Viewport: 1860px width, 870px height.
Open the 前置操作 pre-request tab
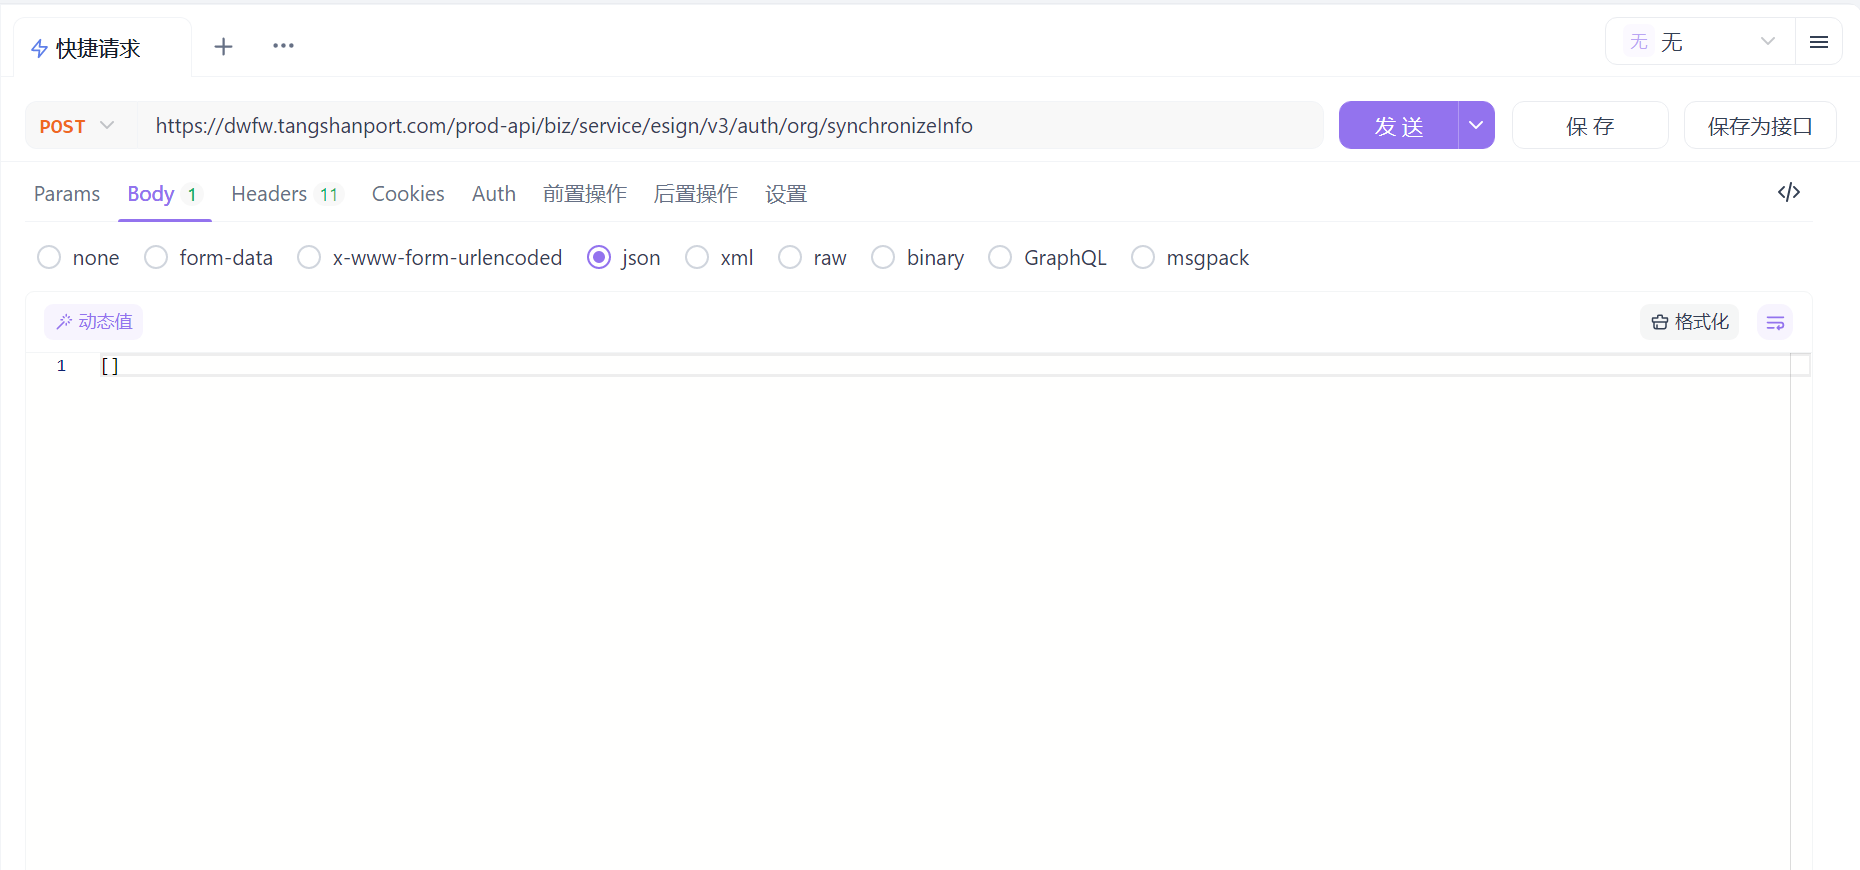coord(584,194)
